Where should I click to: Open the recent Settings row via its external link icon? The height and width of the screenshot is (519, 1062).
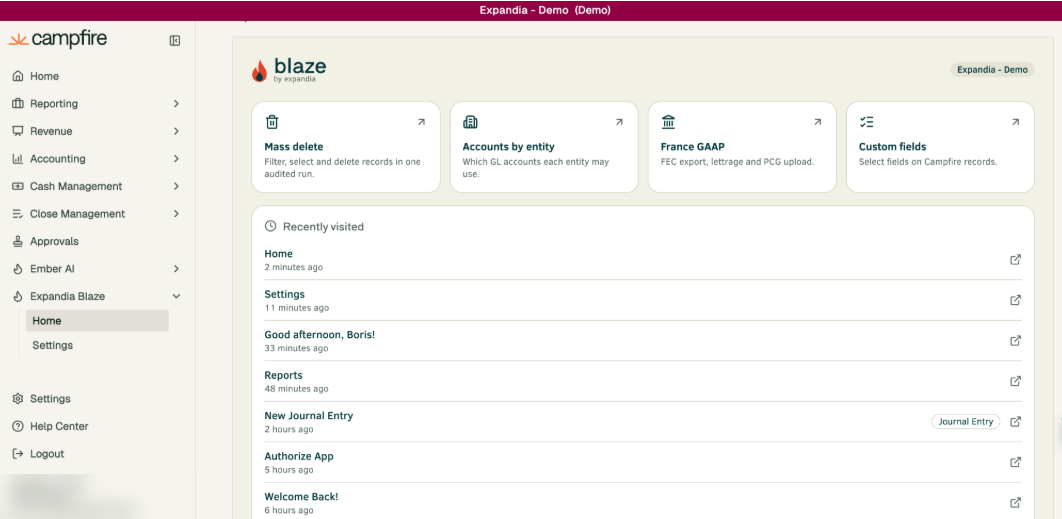1015,300
